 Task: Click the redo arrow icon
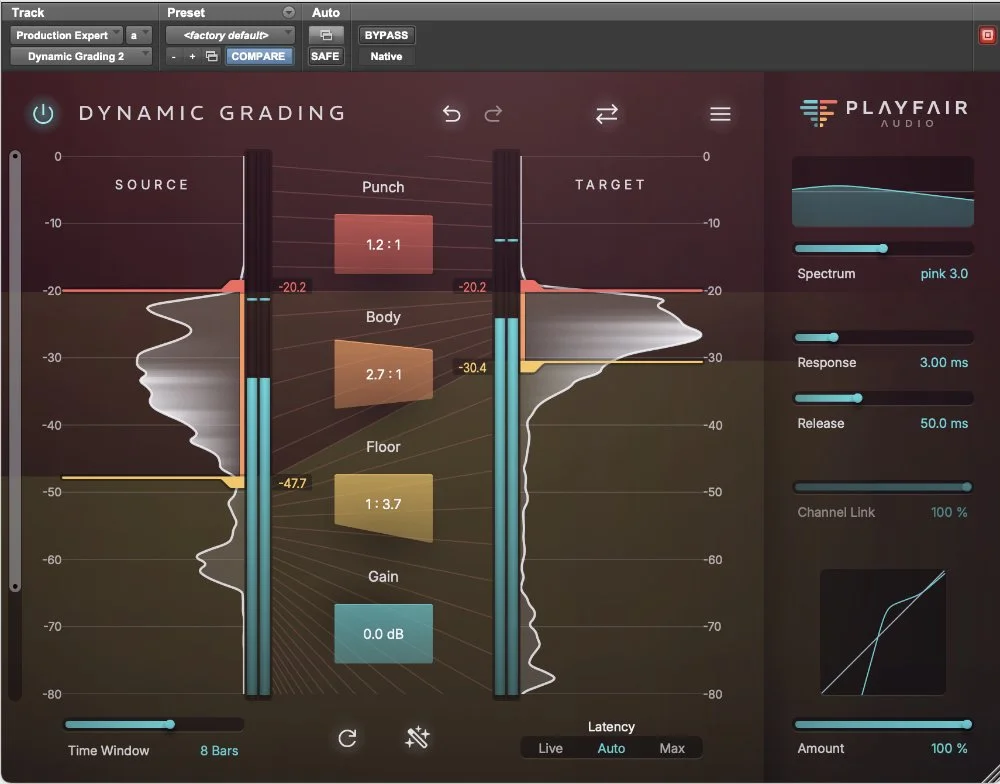tap(492, 114)
